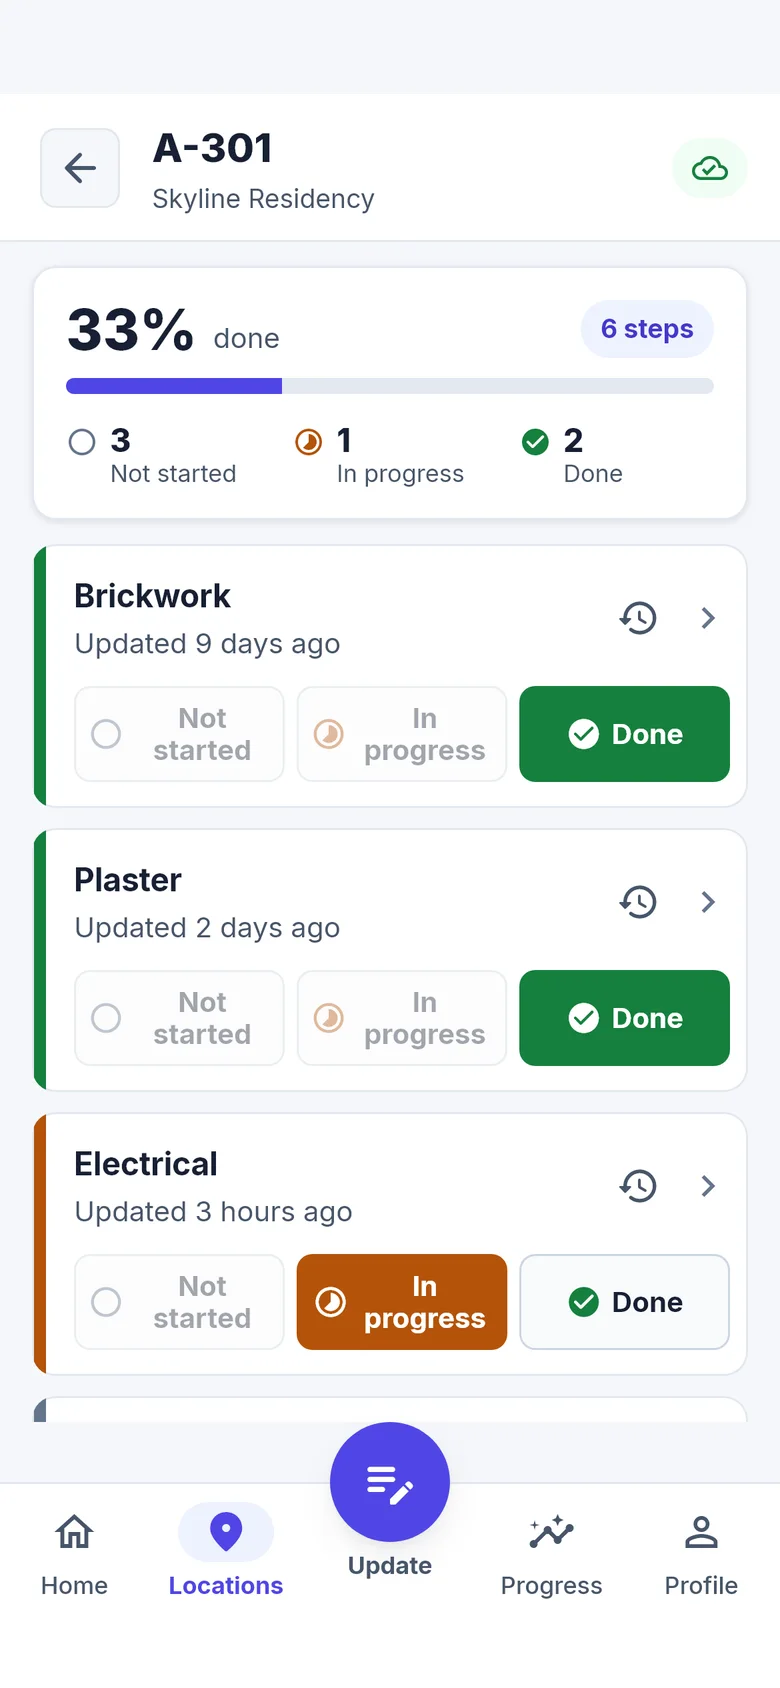This screenshot has width=780, height=1688.
Task: Open the Profile person icon
Action: (x=701, y=1532)
